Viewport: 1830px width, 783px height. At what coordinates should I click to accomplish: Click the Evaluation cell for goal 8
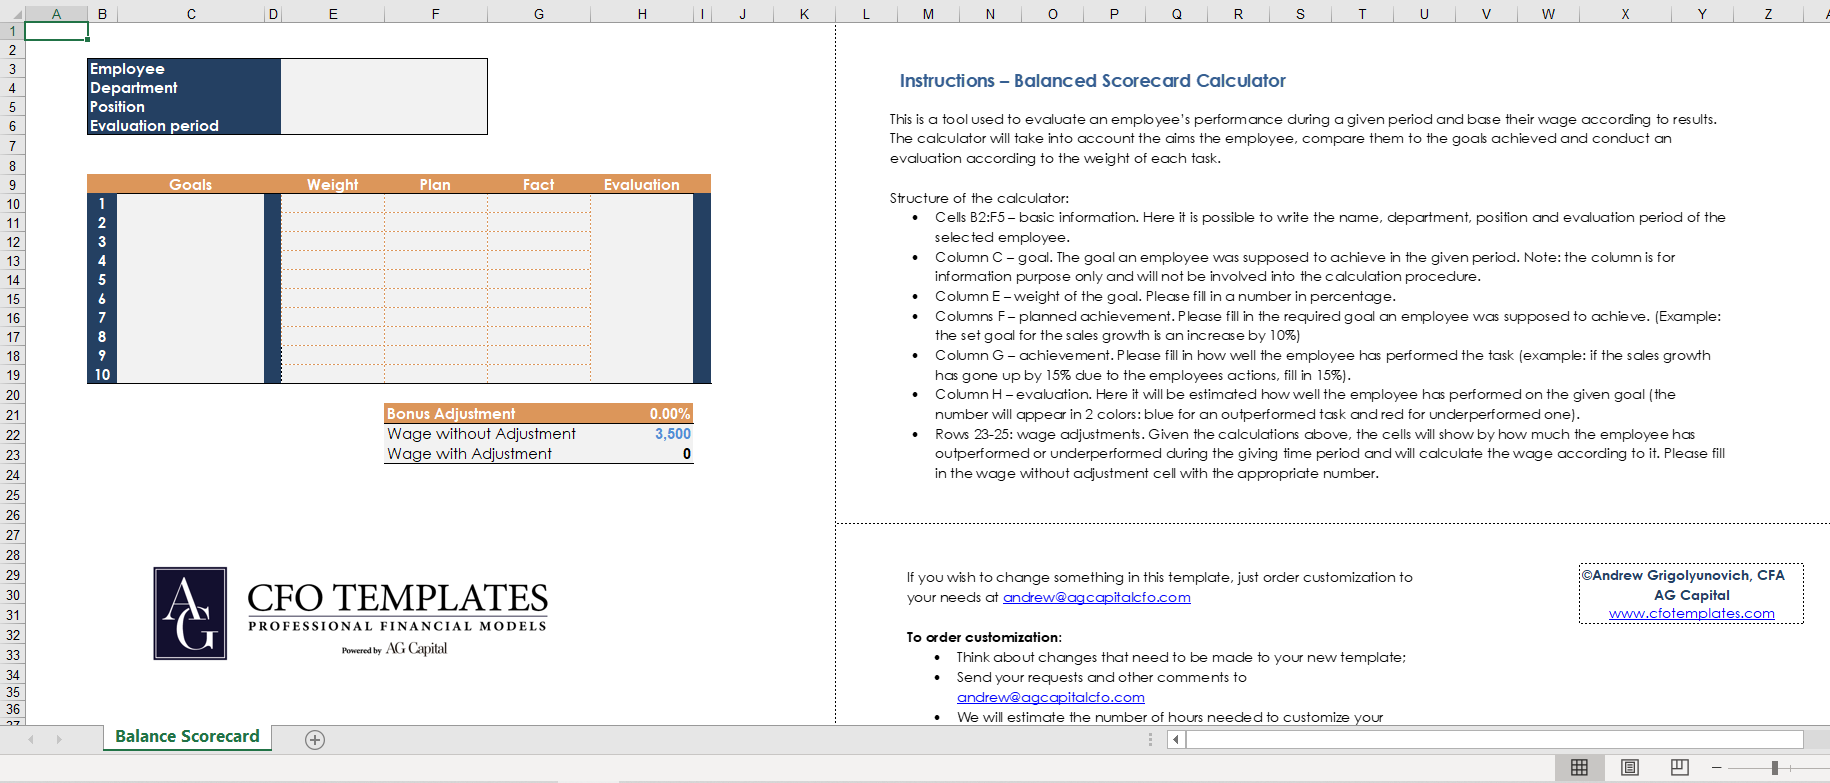642,337
